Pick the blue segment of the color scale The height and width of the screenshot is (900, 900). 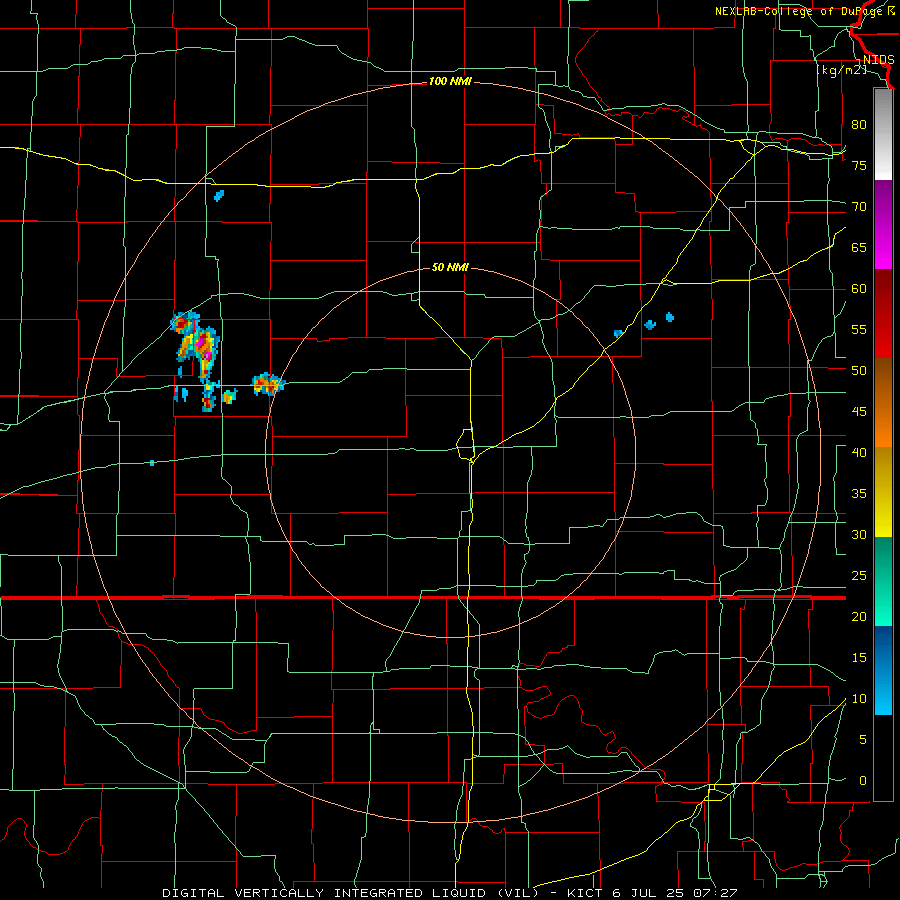(883, 670)
